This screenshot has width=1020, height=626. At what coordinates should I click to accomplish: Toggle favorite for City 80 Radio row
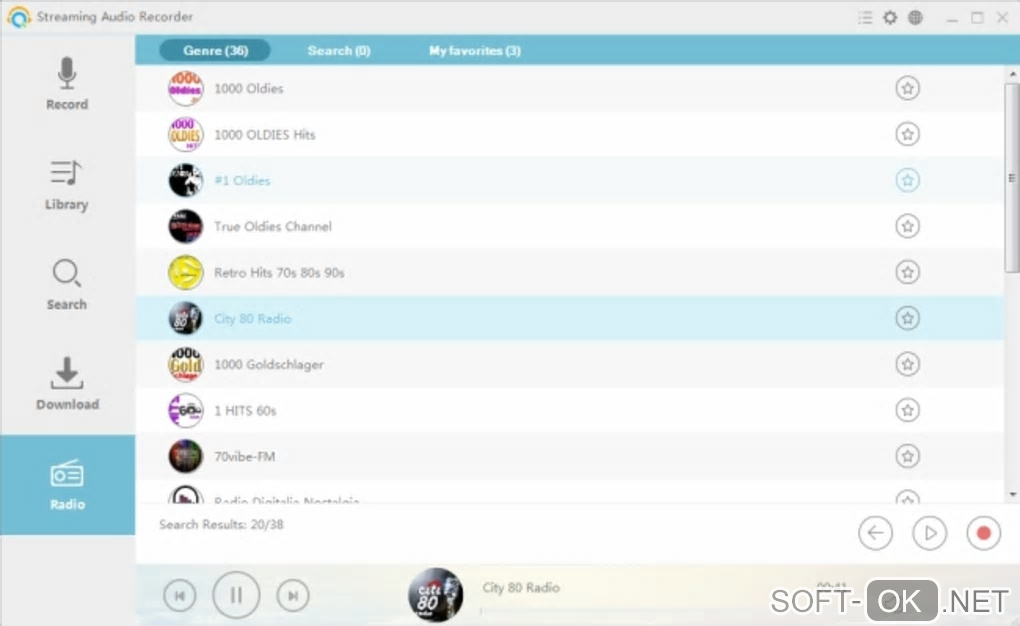pos(907,318)
